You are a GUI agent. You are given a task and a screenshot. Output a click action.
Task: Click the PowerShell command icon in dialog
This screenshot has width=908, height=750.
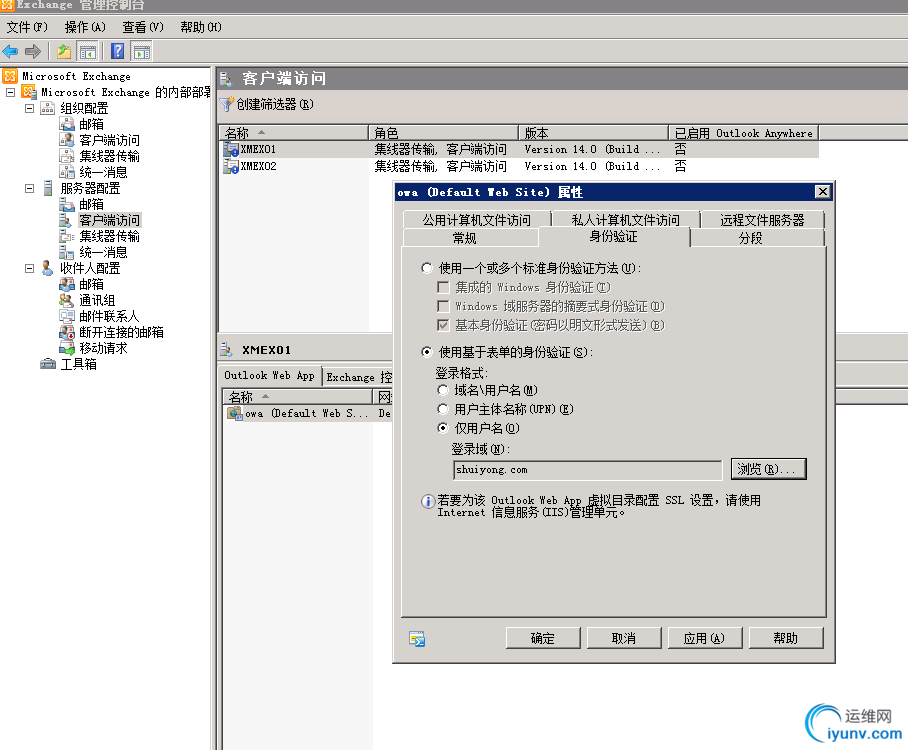pyautogui.click(x=417, y=639)
